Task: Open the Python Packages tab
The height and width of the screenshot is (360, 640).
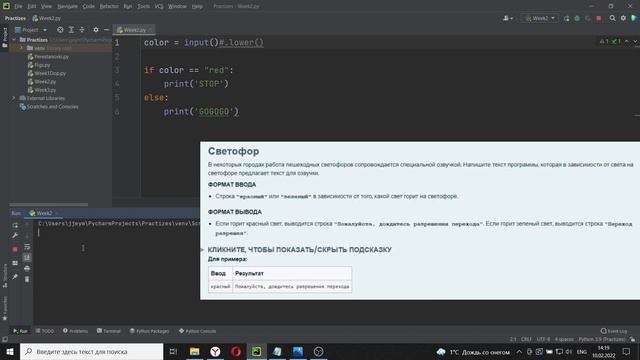Action: 149,331
